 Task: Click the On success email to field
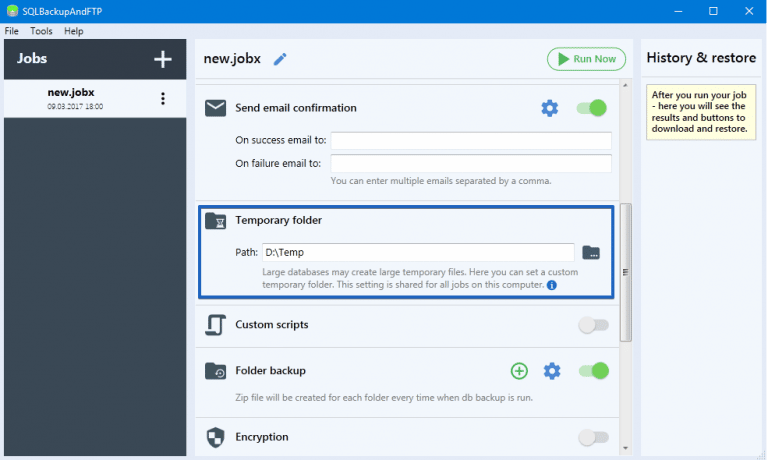[x=471, y=140]
